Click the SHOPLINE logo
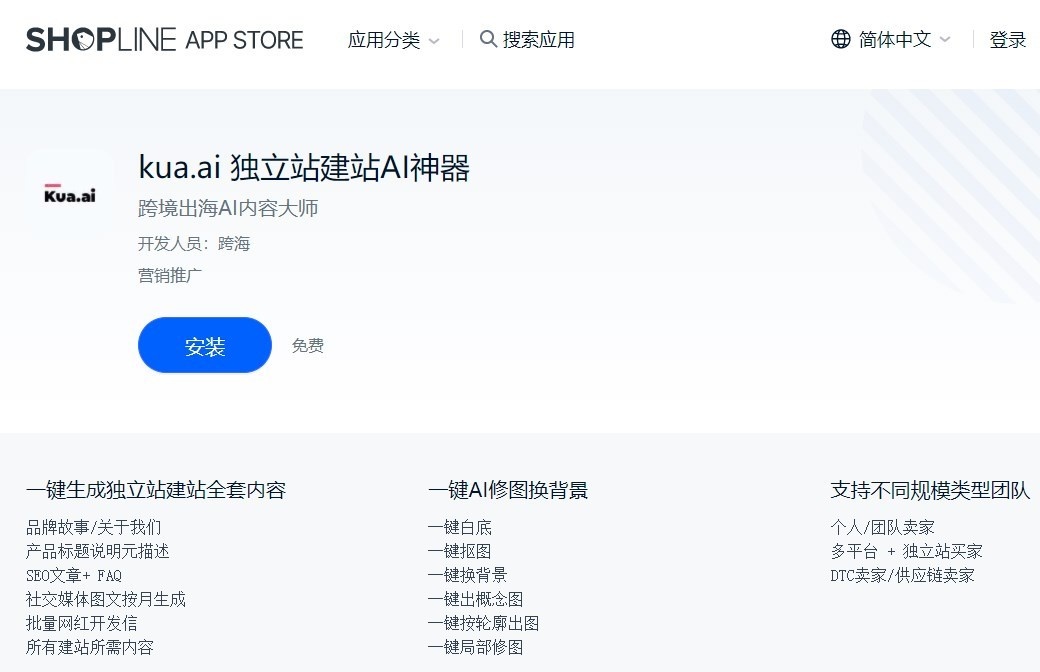This screenshot has width=1040, height=672. [x=100, y=39]
